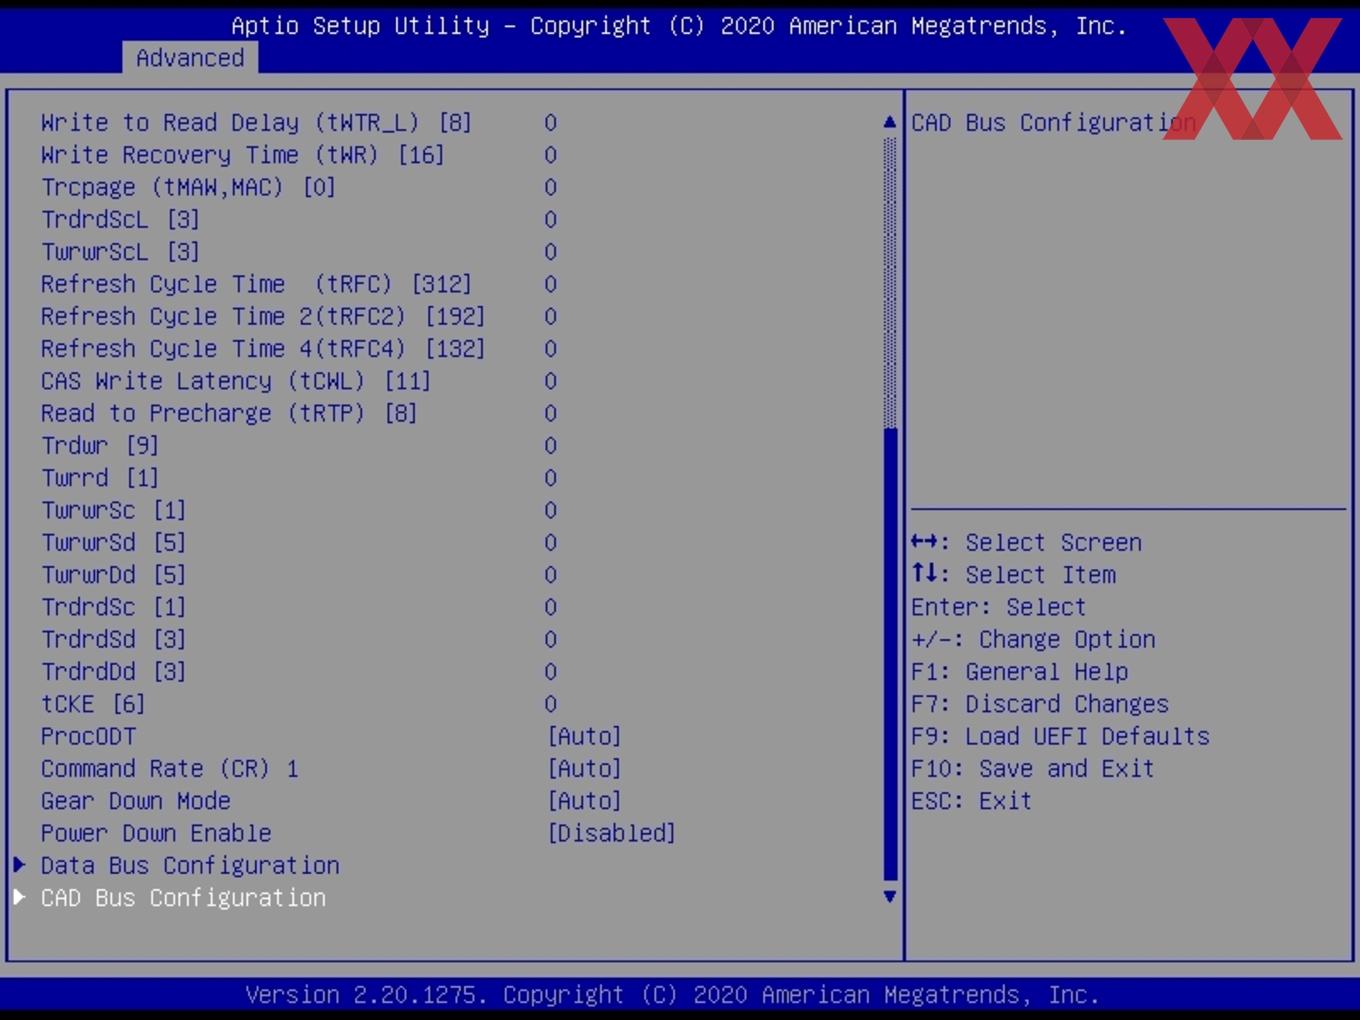
Task: Select Read to Precharge (tRTP) row
Action: tap(299, 414)
